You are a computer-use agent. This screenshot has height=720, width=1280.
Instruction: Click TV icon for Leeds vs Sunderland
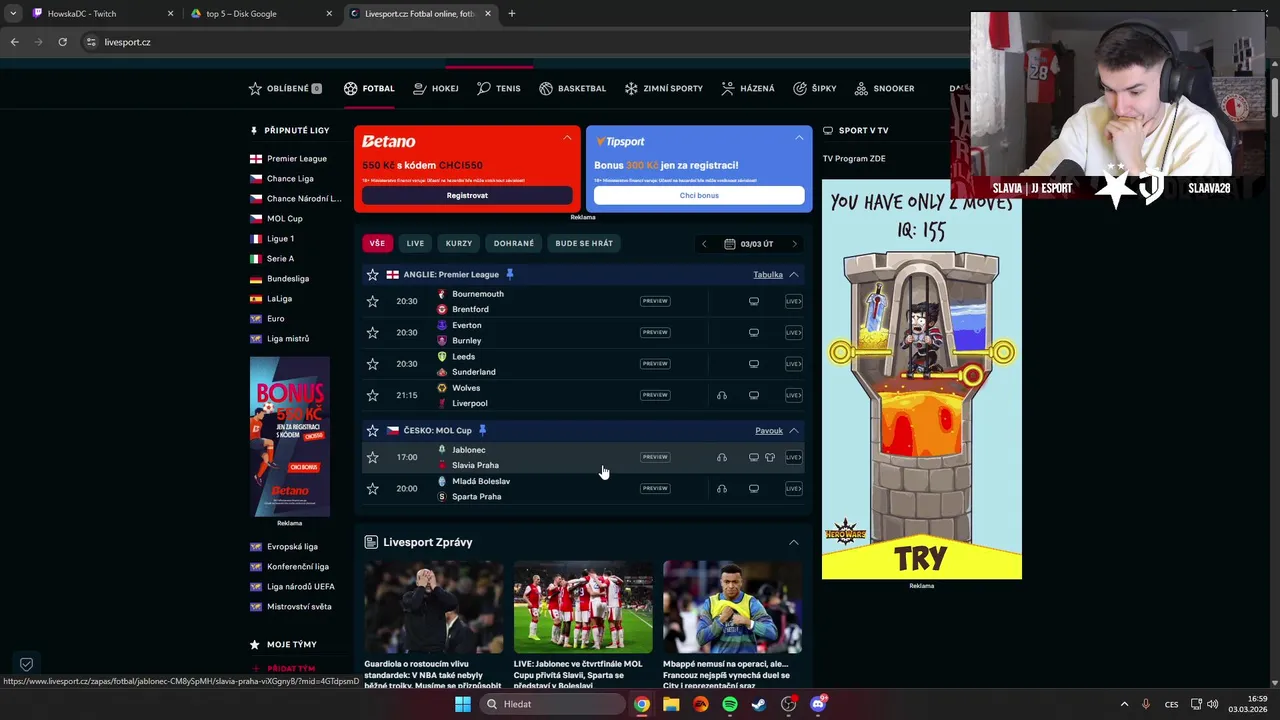tap(754, 364)
